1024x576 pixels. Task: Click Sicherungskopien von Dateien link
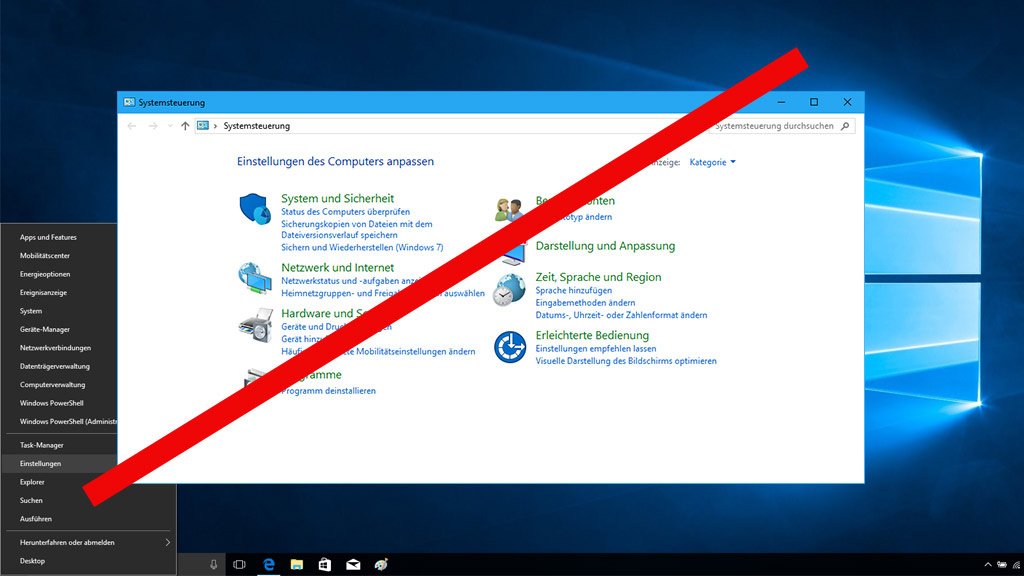point(357,230)
